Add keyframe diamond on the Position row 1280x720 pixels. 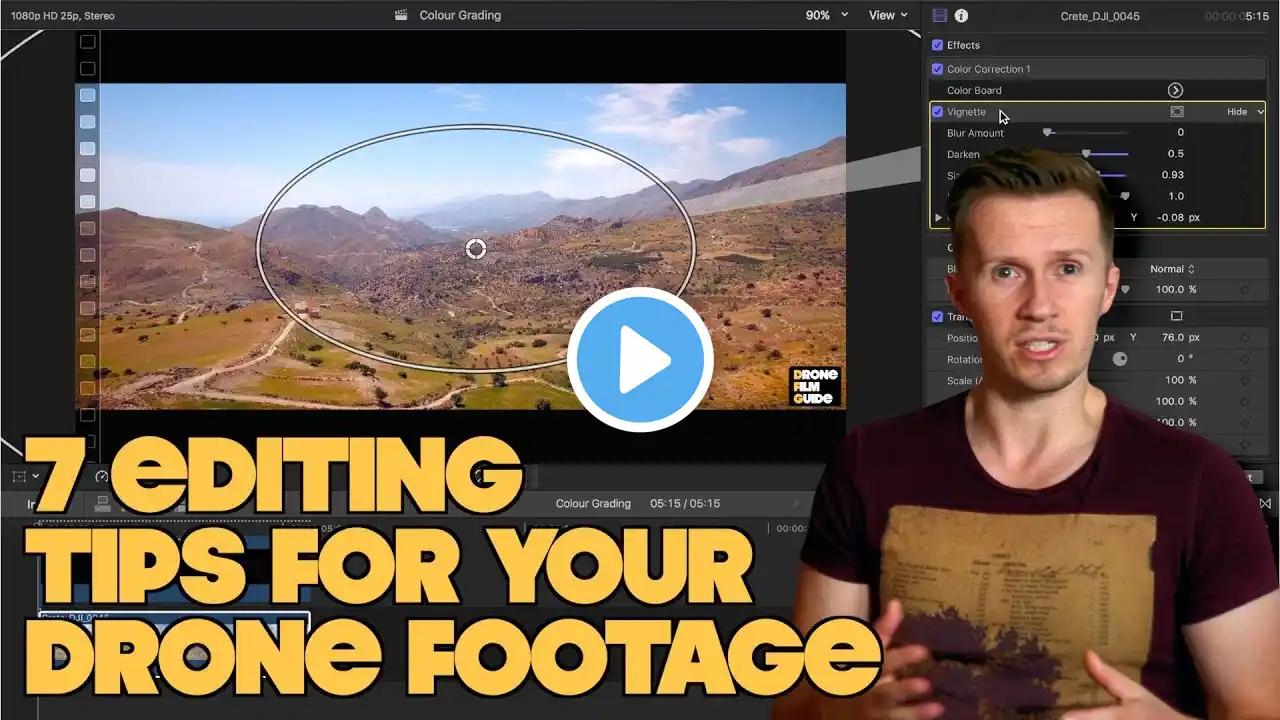coord(1245,338)
